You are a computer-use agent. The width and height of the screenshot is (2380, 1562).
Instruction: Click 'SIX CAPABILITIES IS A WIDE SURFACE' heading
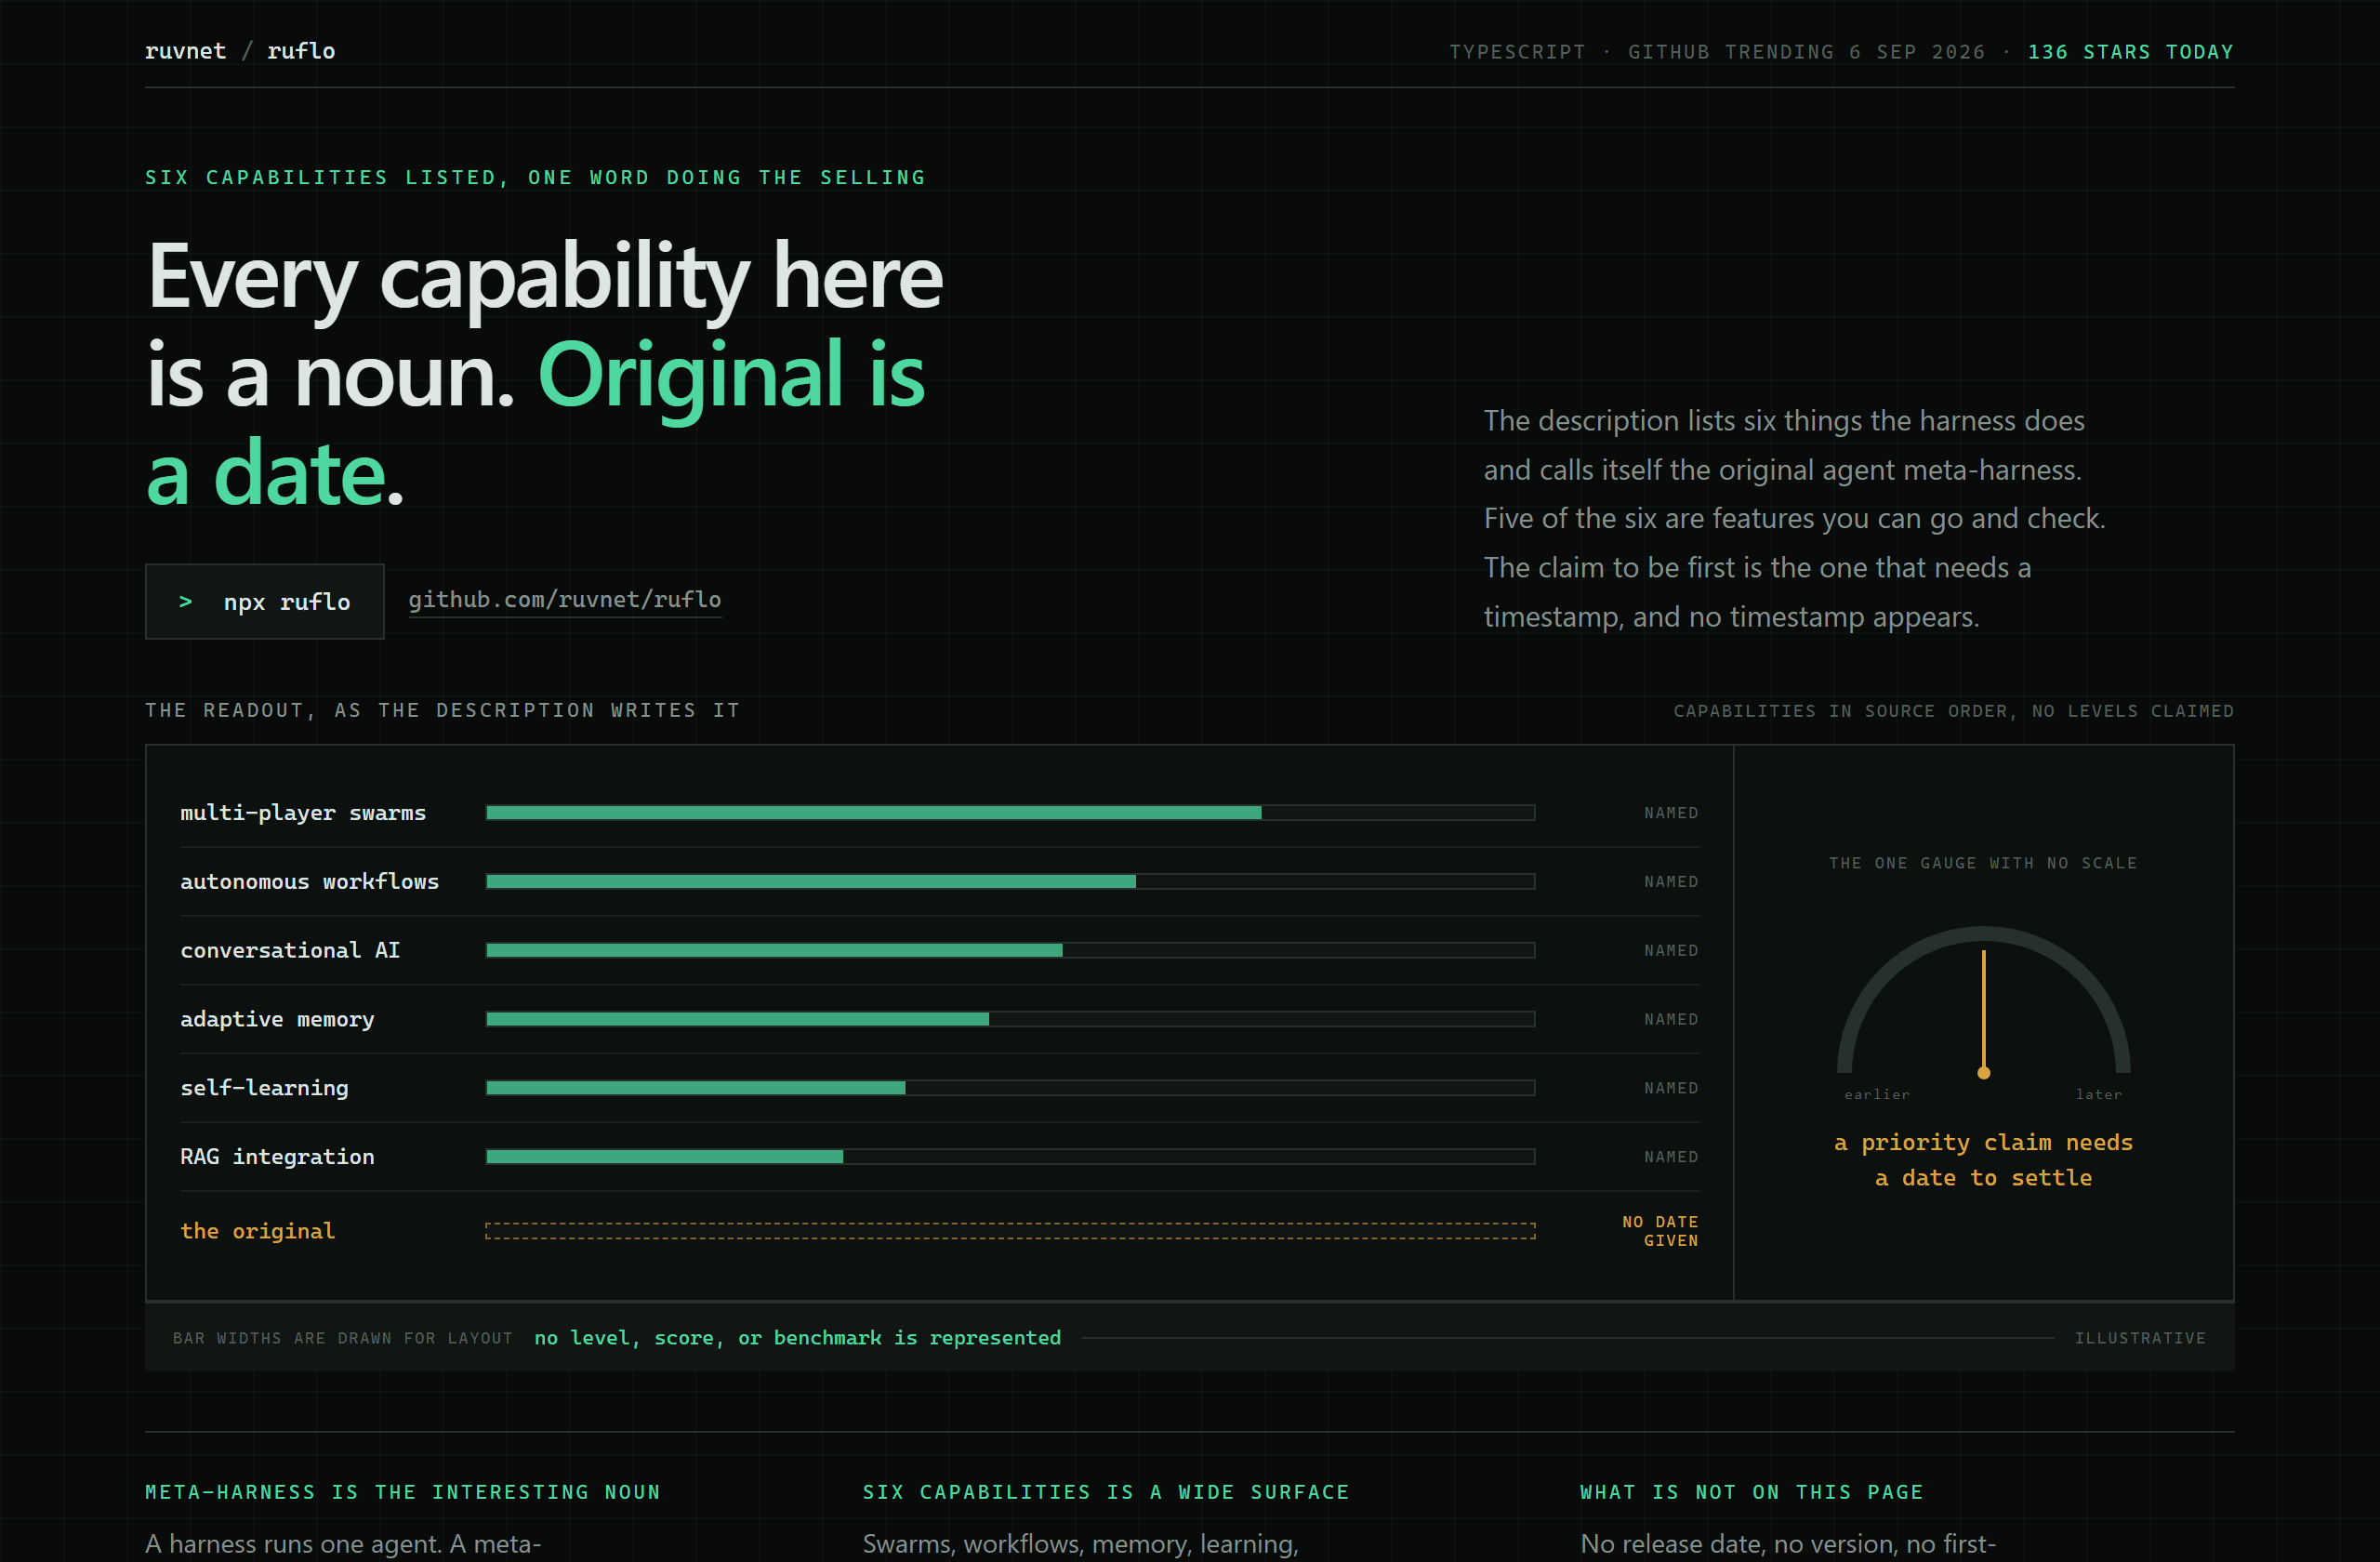click(x=1106, y=1492)
